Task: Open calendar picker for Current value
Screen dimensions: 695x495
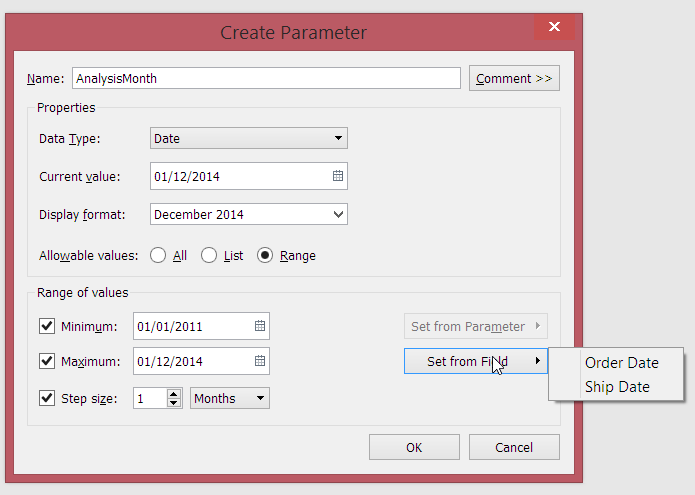Action: point(338,176)
